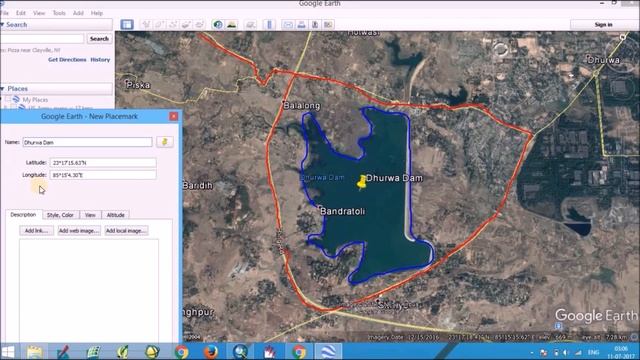
Task: Click the Bandratoli map label
Action: (342, 211)
